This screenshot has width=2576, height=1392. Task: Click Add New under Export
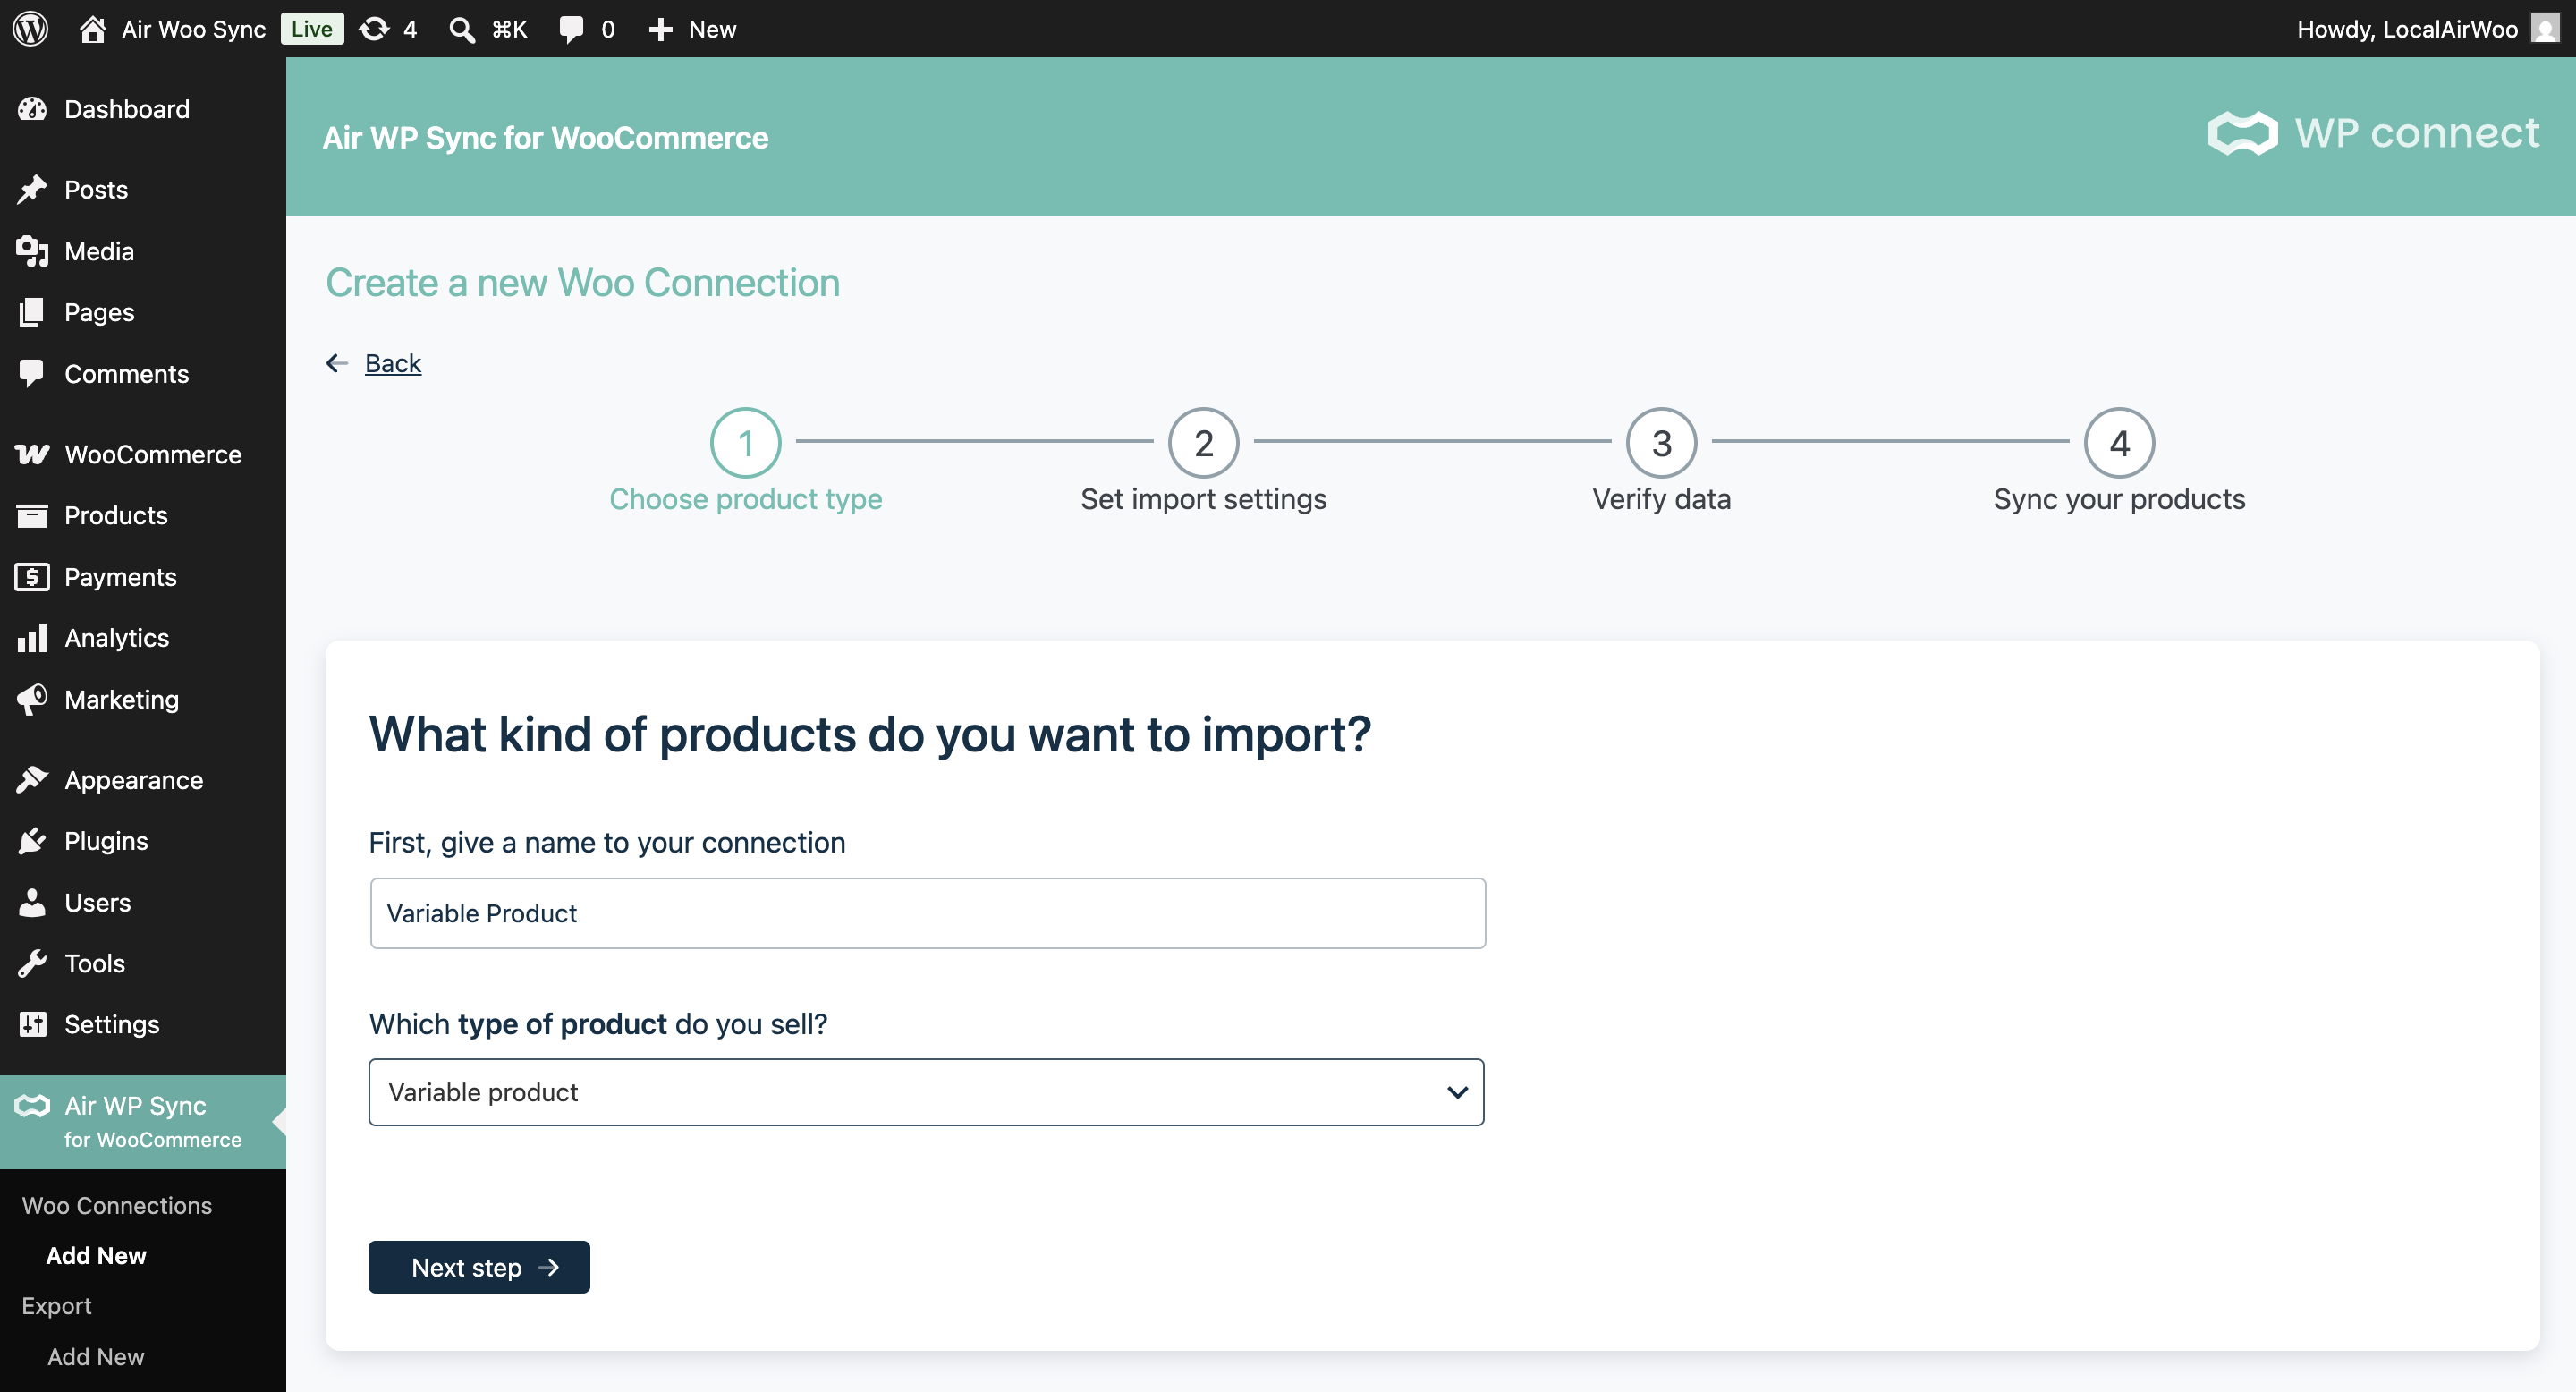tap(96, 1356)
